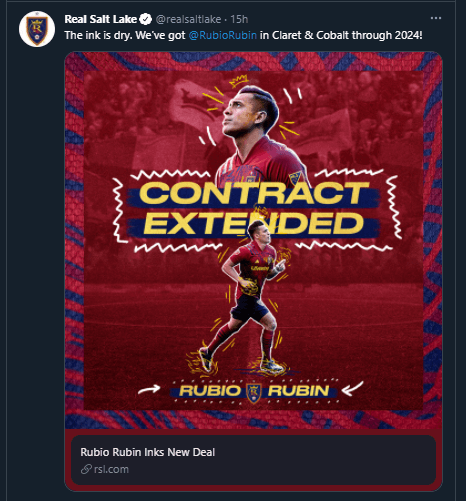The width and height of the screenshot is (466, 501).
Task: Open the three-dot more options menu
Action: [x=436, y=18]
